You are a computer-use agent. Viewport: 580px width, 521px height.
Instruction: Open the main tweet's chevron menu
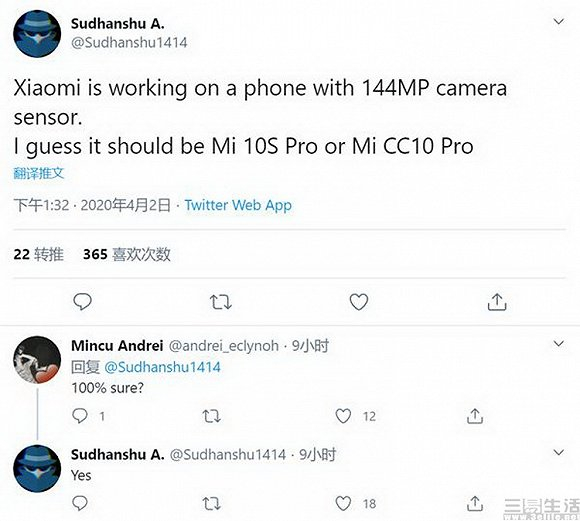(559, 21)
